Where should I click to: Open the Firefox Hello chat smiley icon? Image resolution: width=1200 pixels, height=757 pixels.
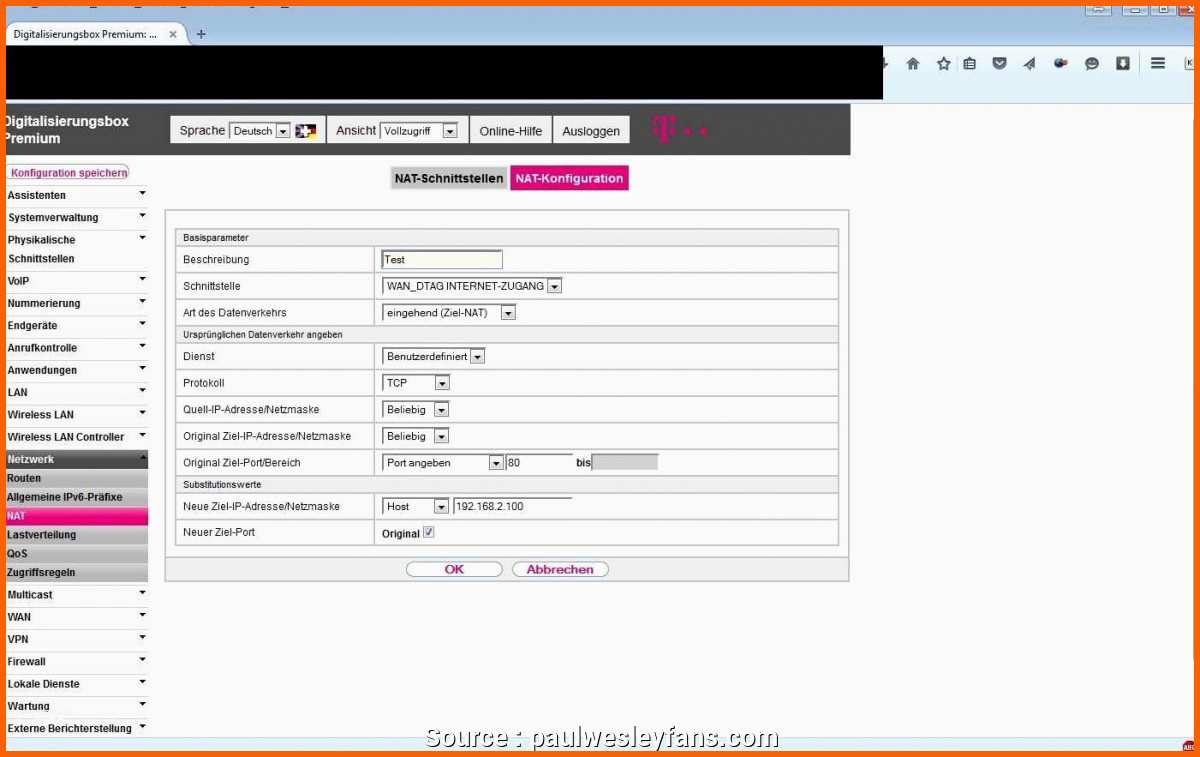coord(1092,64)
